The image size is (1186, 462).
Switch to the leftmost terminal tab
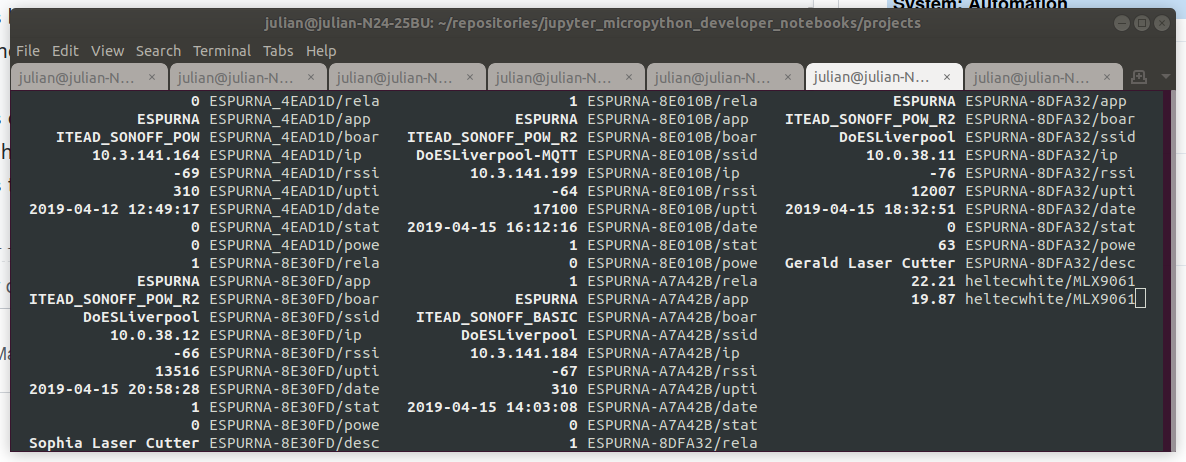[89, 77]
